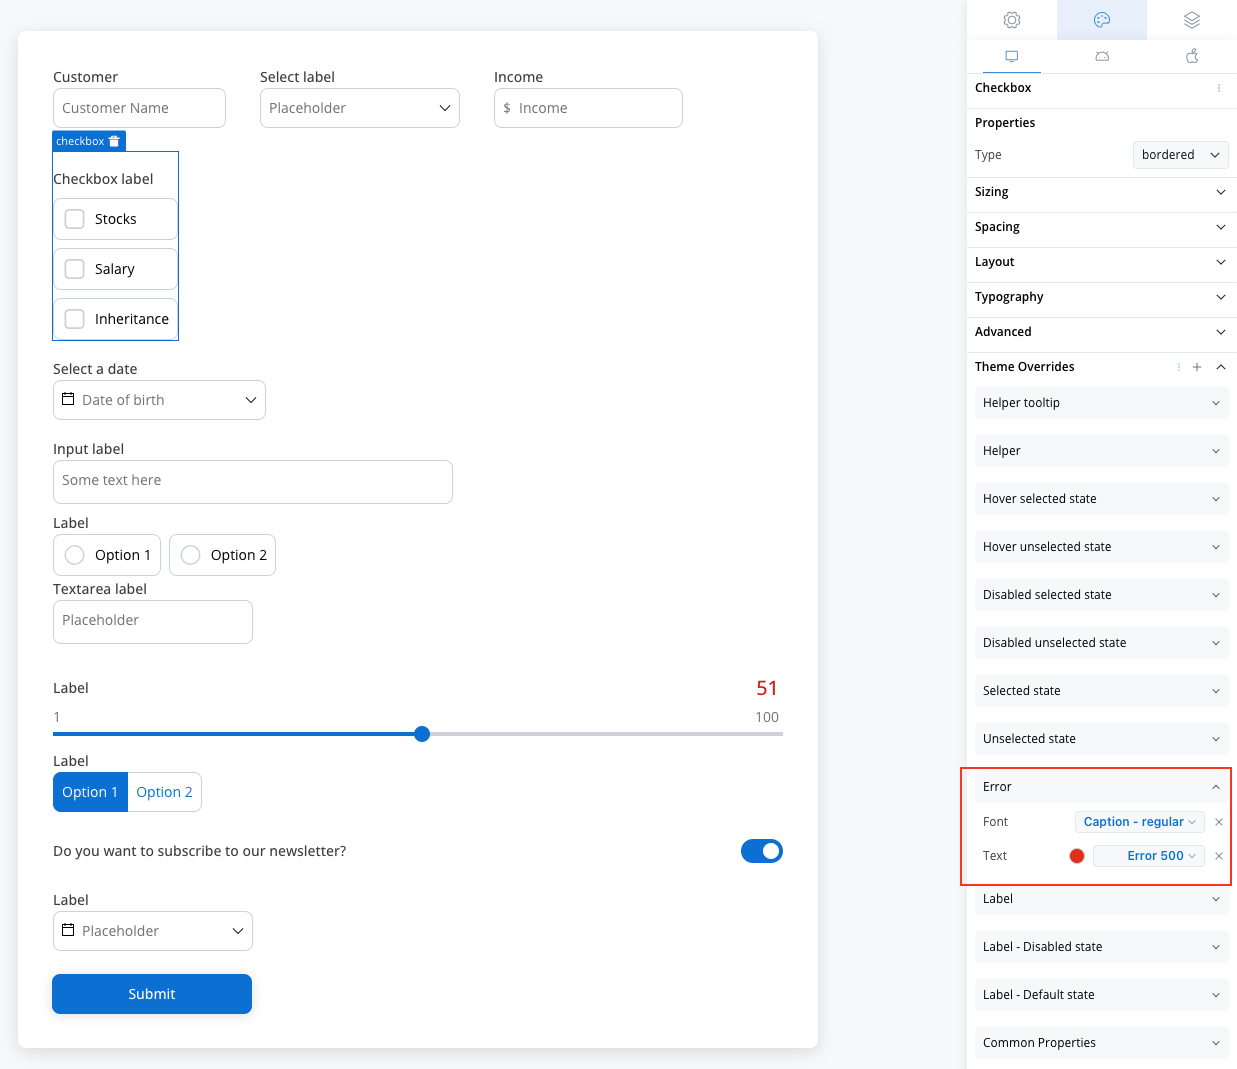This screenshot has width=1237, height=1069.
Task: Expand Hover unselected state override
Action: (1101, 547)
